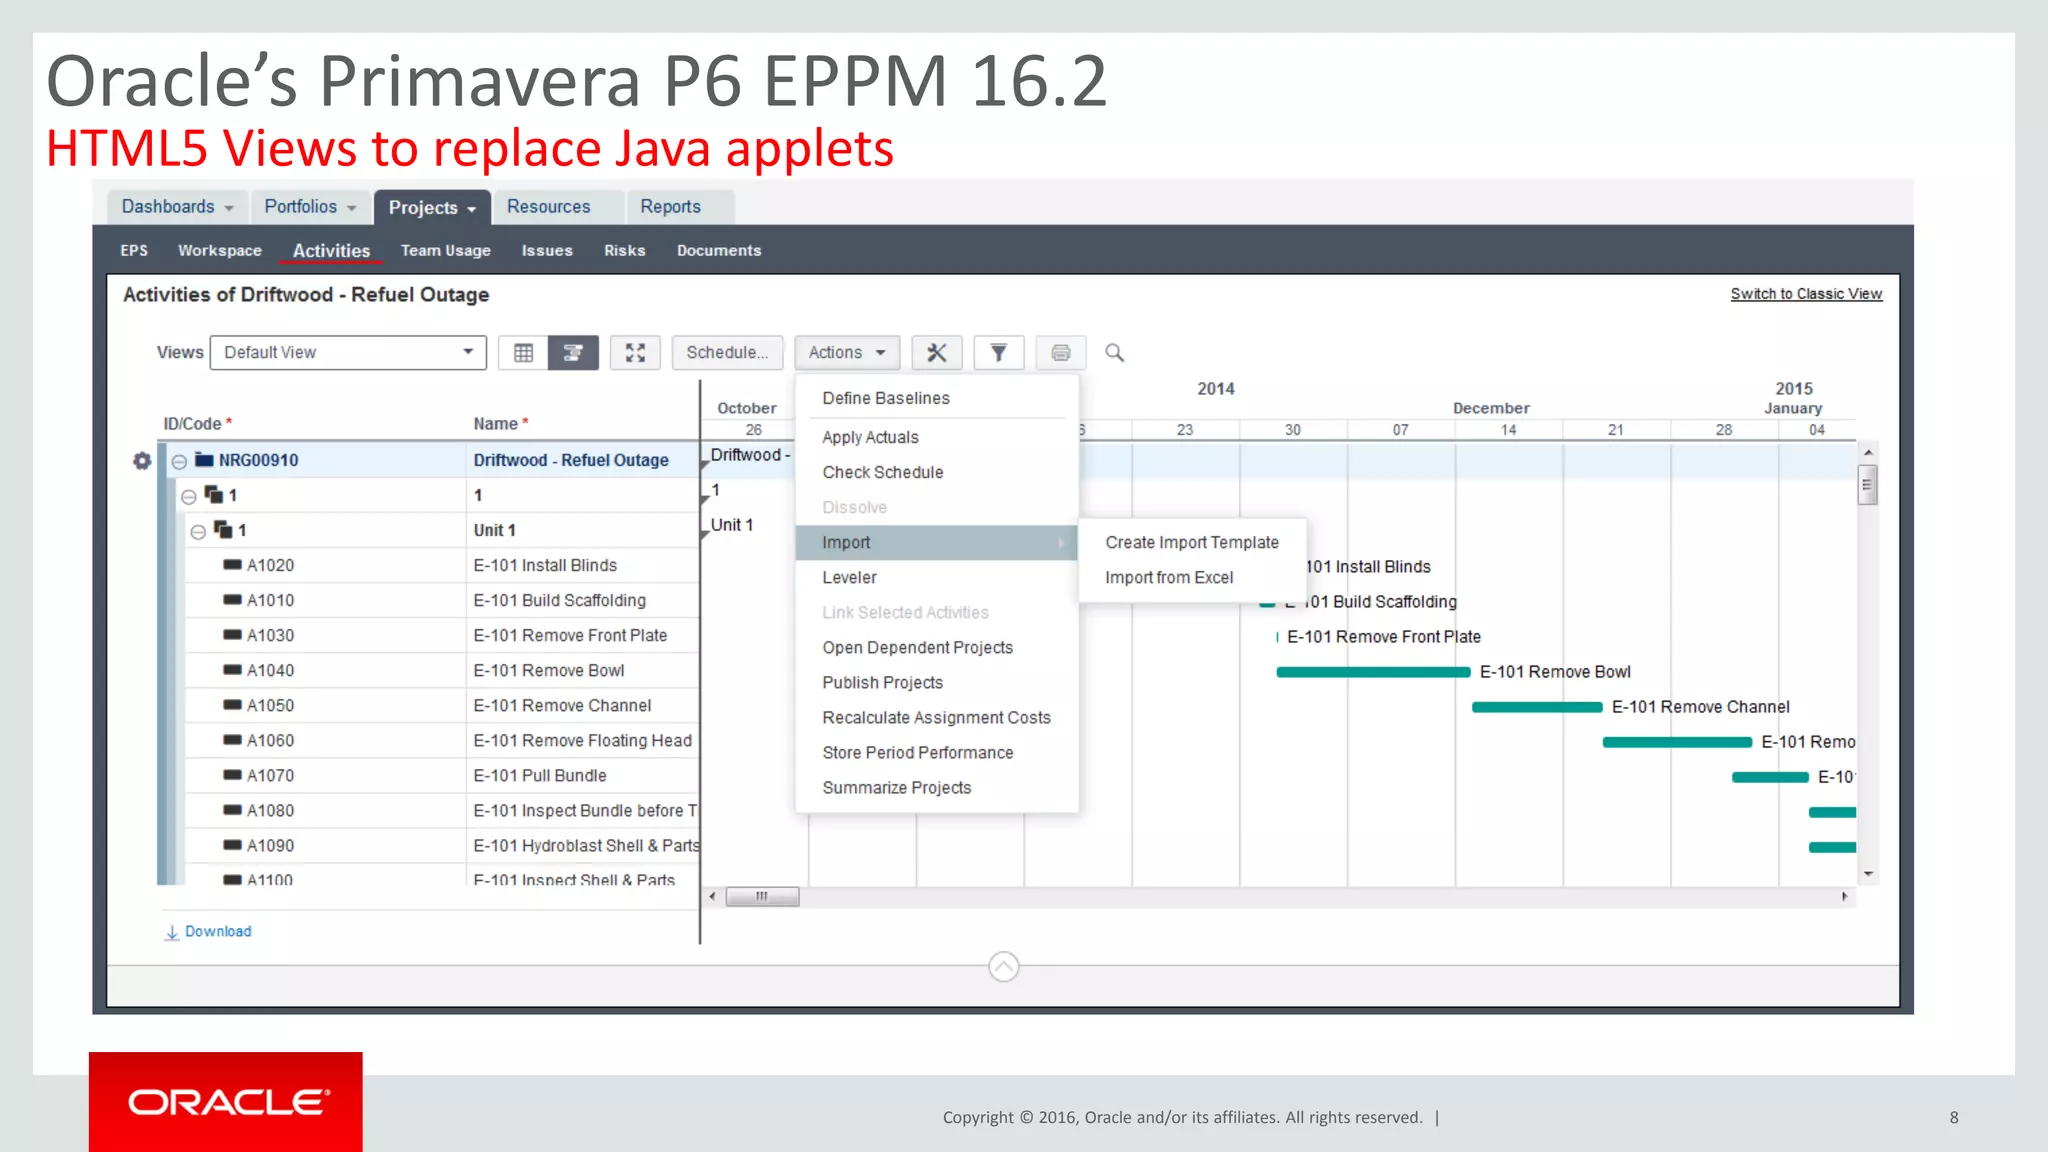Viewport: 2048px width, 1152px height.
Task: Select the A1080 activity icon
Action: (232, 810)
